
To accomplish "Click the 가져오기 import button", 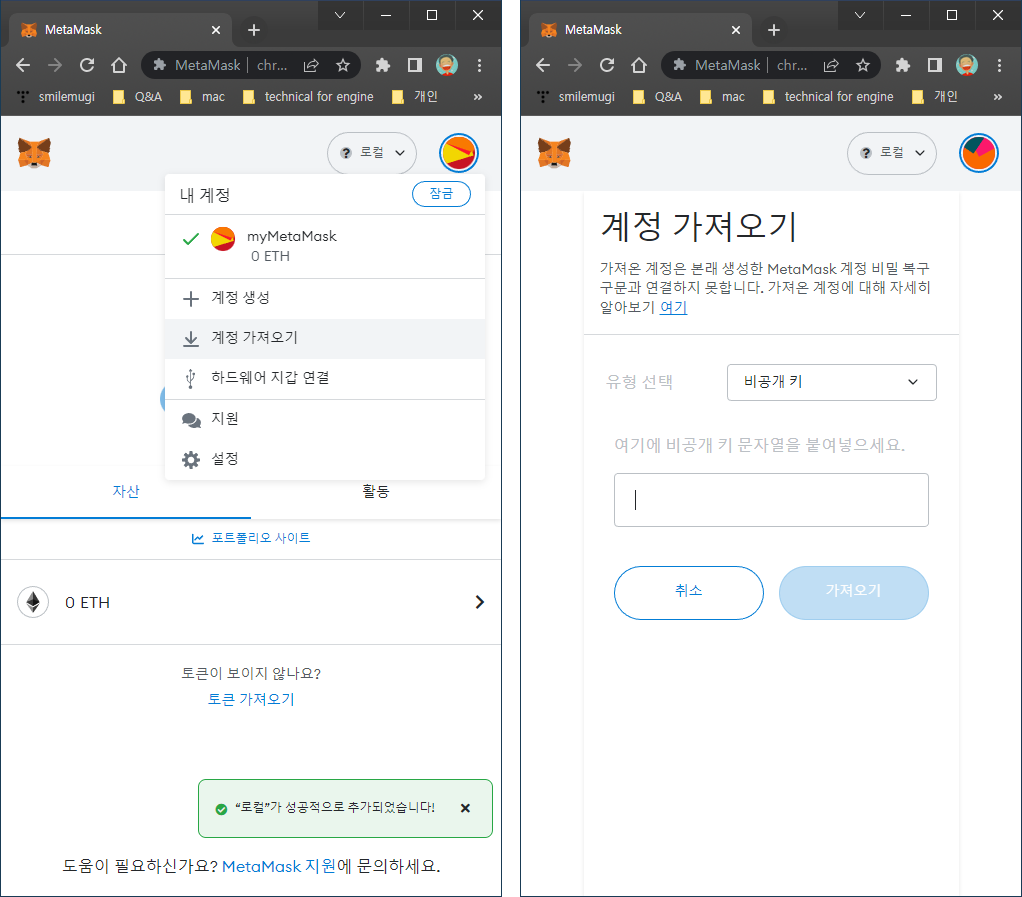I will coord(854,593).
